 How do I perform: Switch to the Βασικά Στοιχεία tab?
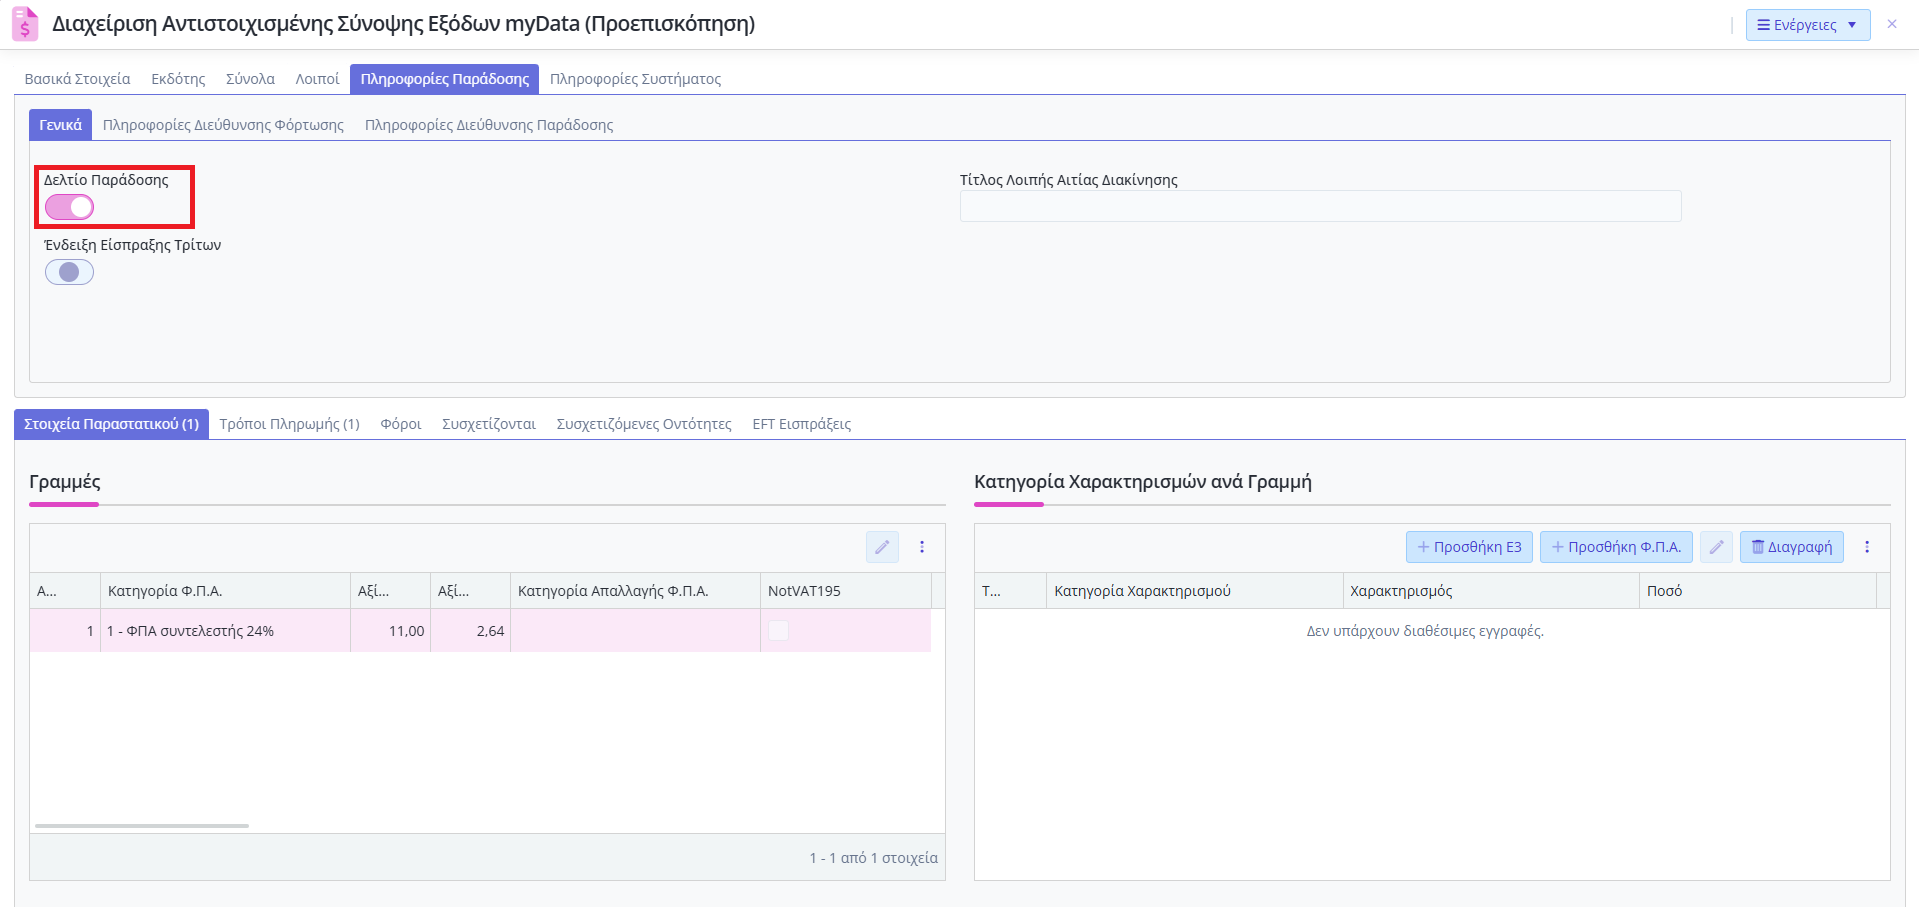pos(77,79)
